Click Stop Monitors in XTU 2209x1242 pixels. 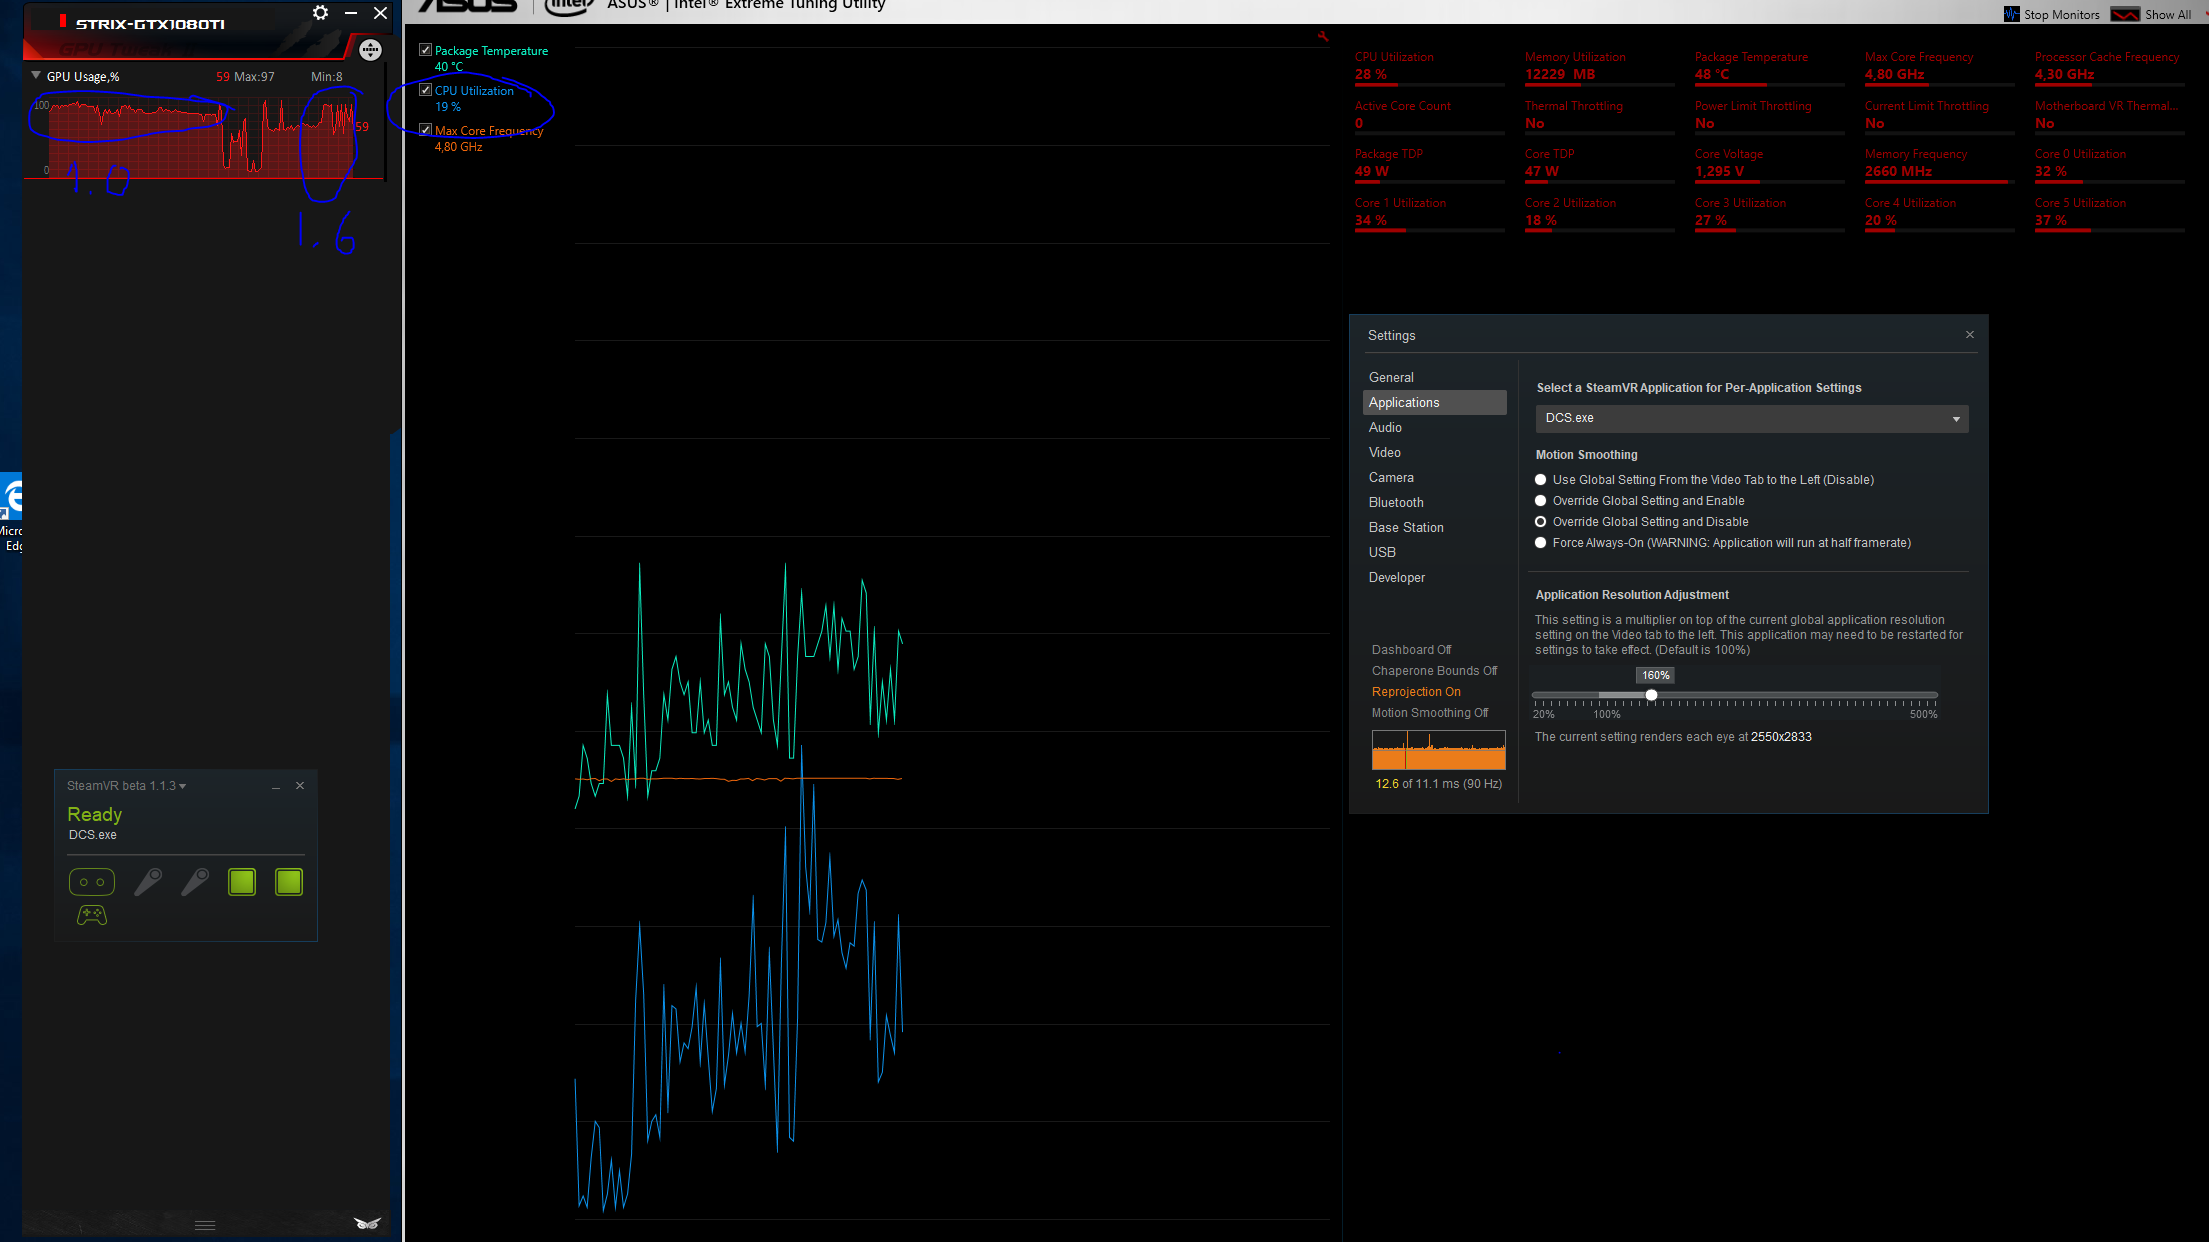(x=2061, y=15)
